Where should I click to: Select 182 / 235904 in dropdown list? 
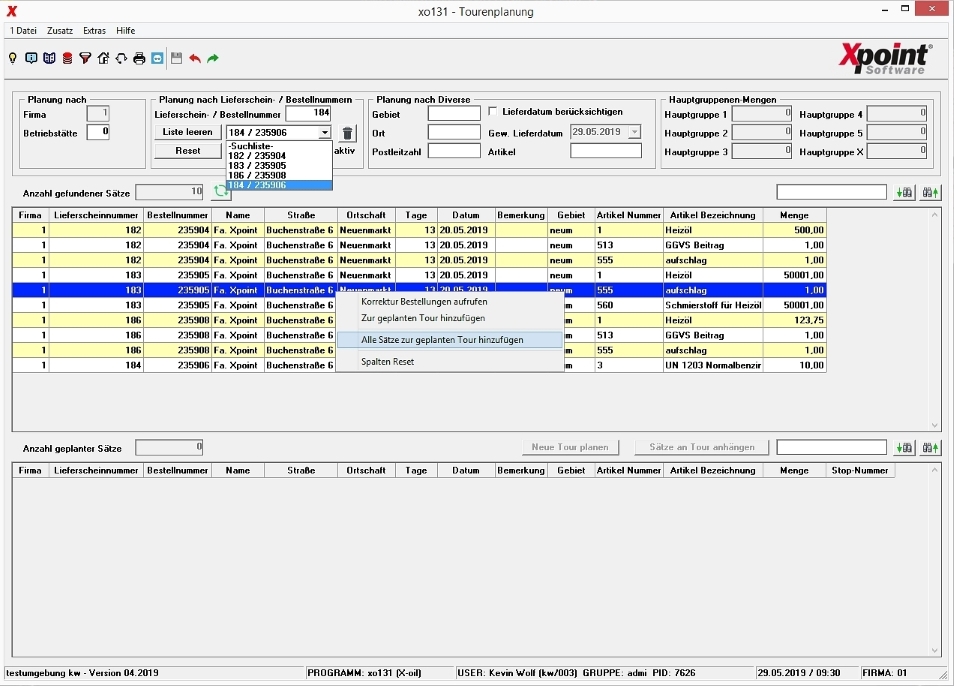tap(279, 156)
